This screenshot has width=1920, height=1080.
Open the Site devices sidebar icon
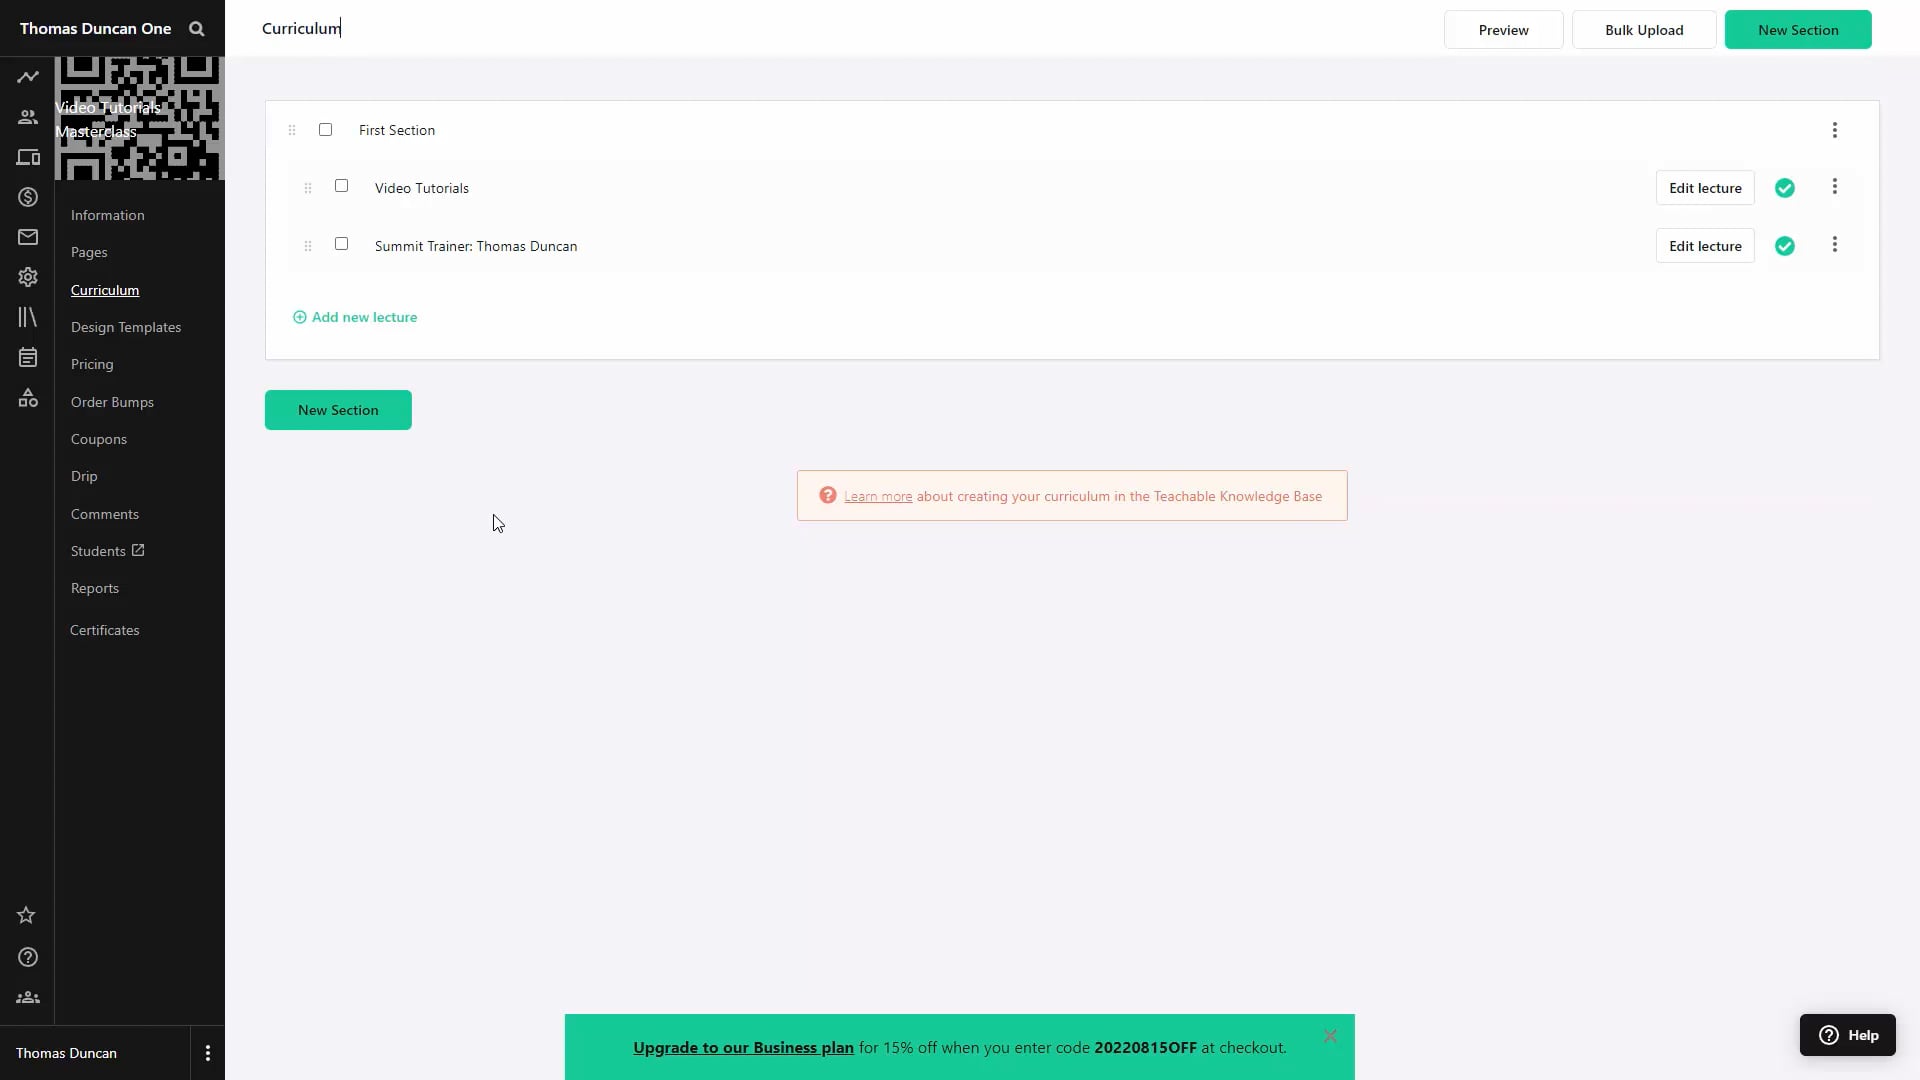coord(27,157)
